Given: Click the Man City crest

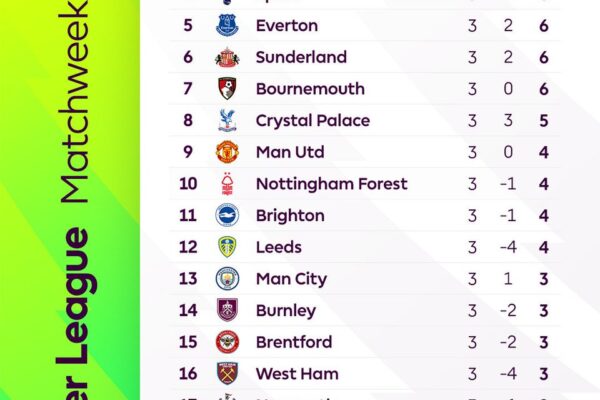Looking at the screenshot, I should [228, 278].
